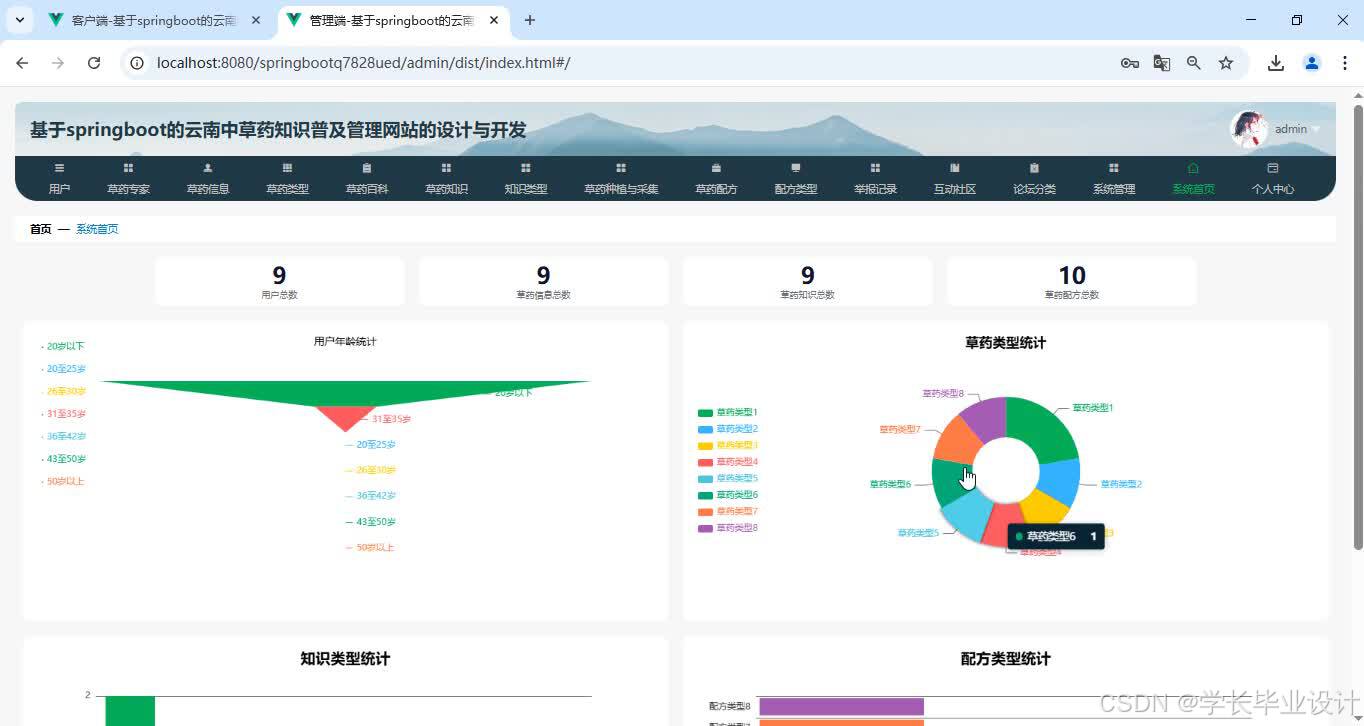Image resolution: width=1364 pixels, height=726 pixels.
Task: Open the 配方类型 navigation icon
Action: coord(796,168)
